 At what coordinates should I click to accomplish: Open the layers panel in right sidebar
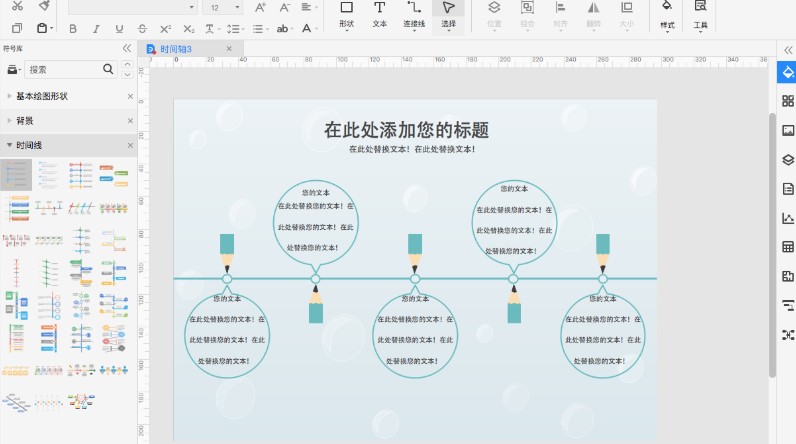[787, 159]
